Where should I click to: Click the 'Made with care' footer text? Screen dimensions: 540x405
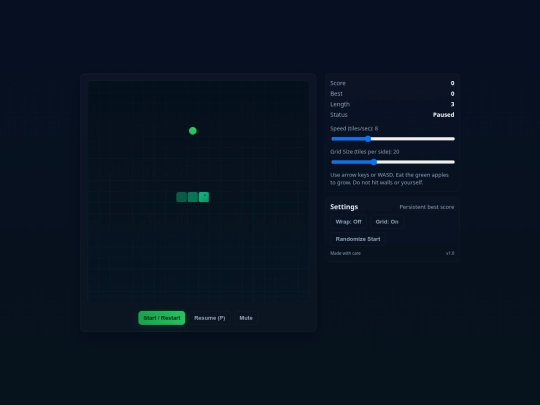345,253
